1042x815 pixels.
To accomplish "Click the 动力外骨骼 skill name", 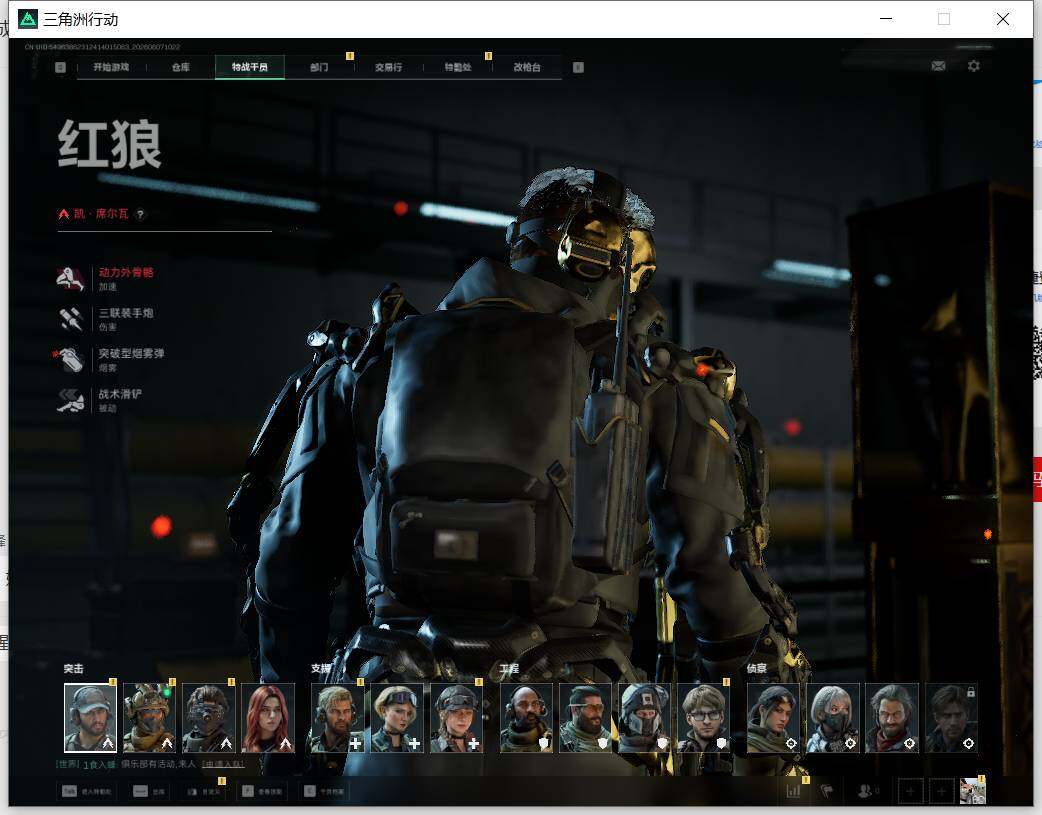I will click(x=126, y=273).
